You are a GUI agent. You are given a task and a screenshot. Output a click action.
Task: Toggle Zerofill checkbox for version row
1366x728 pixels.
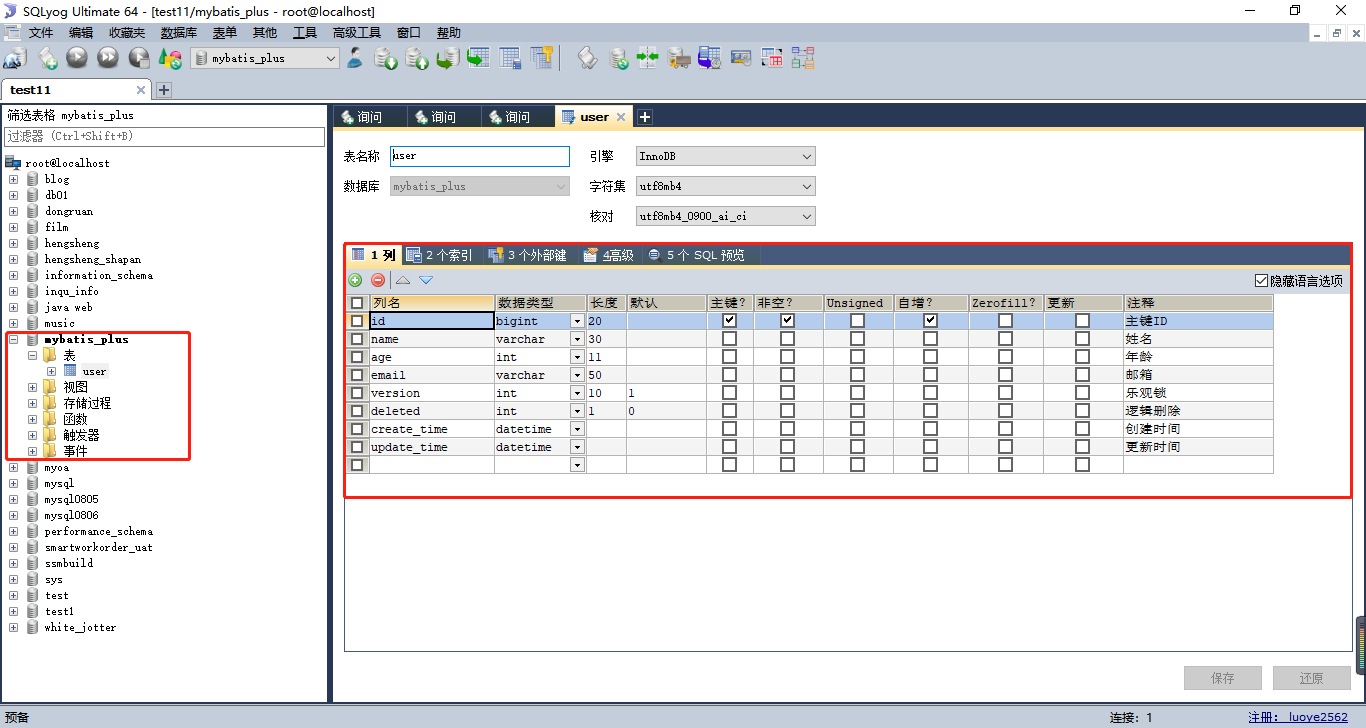pyautogui.click(x=1005, y=393)
